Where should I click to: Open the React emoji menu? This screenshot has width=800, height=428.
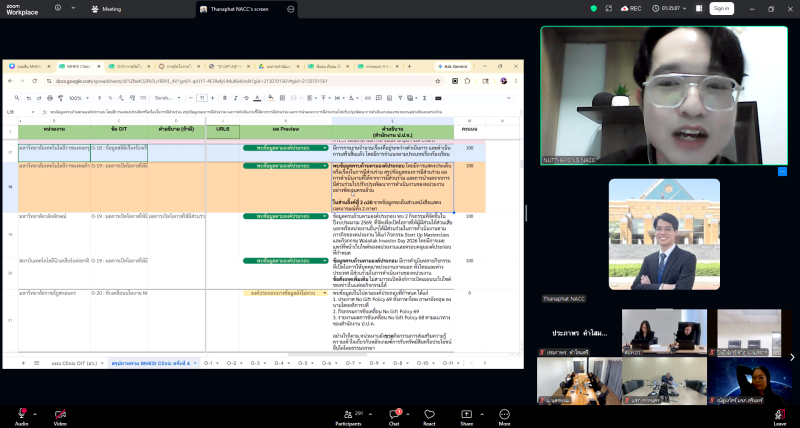coord(430,417)
